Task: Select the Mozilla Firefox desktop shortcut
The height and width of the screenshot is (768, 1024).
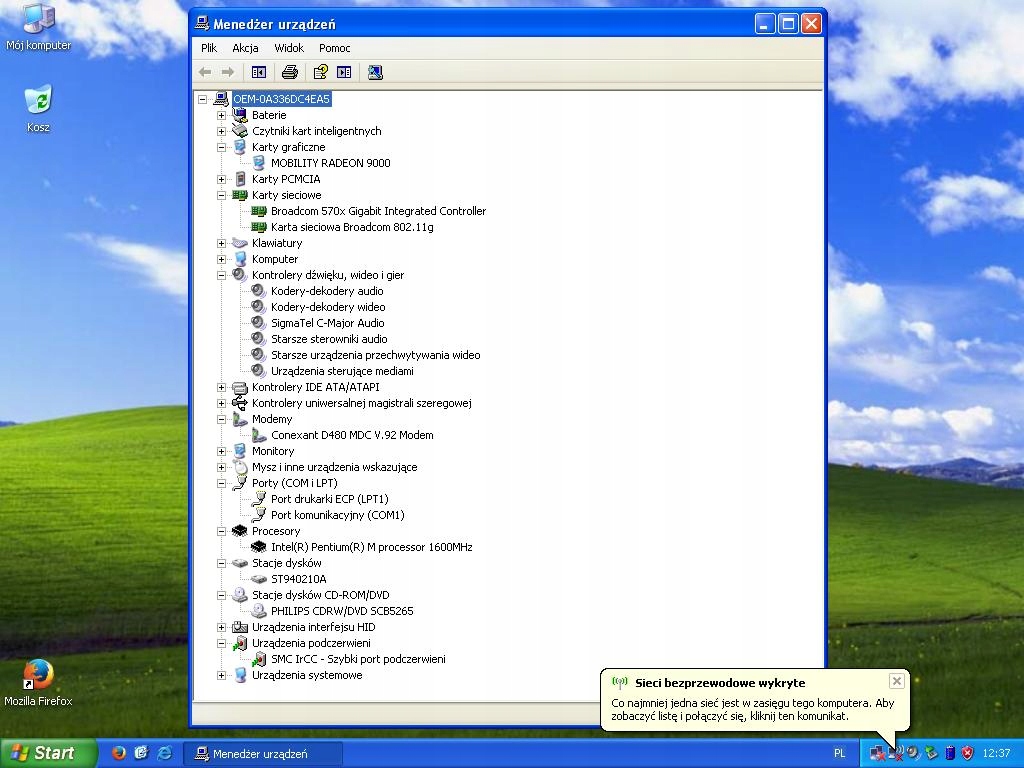Action: (39, 683)
